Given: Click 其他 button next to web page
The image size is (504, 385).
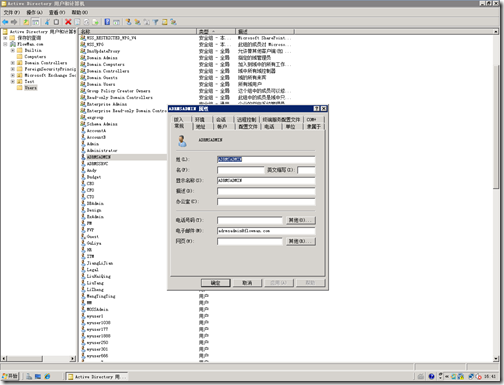Looking at the screenshot, I should coord(300,241).
